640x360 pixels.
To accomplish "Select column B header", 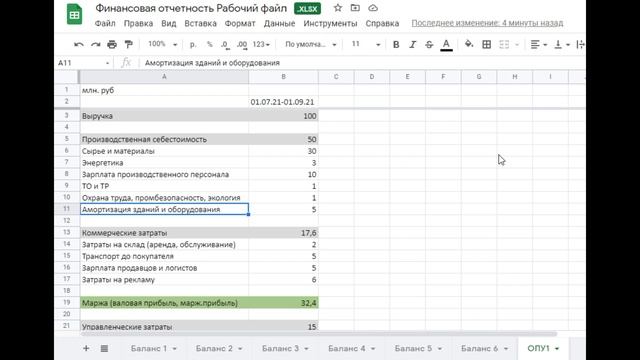I will [283, 77].
